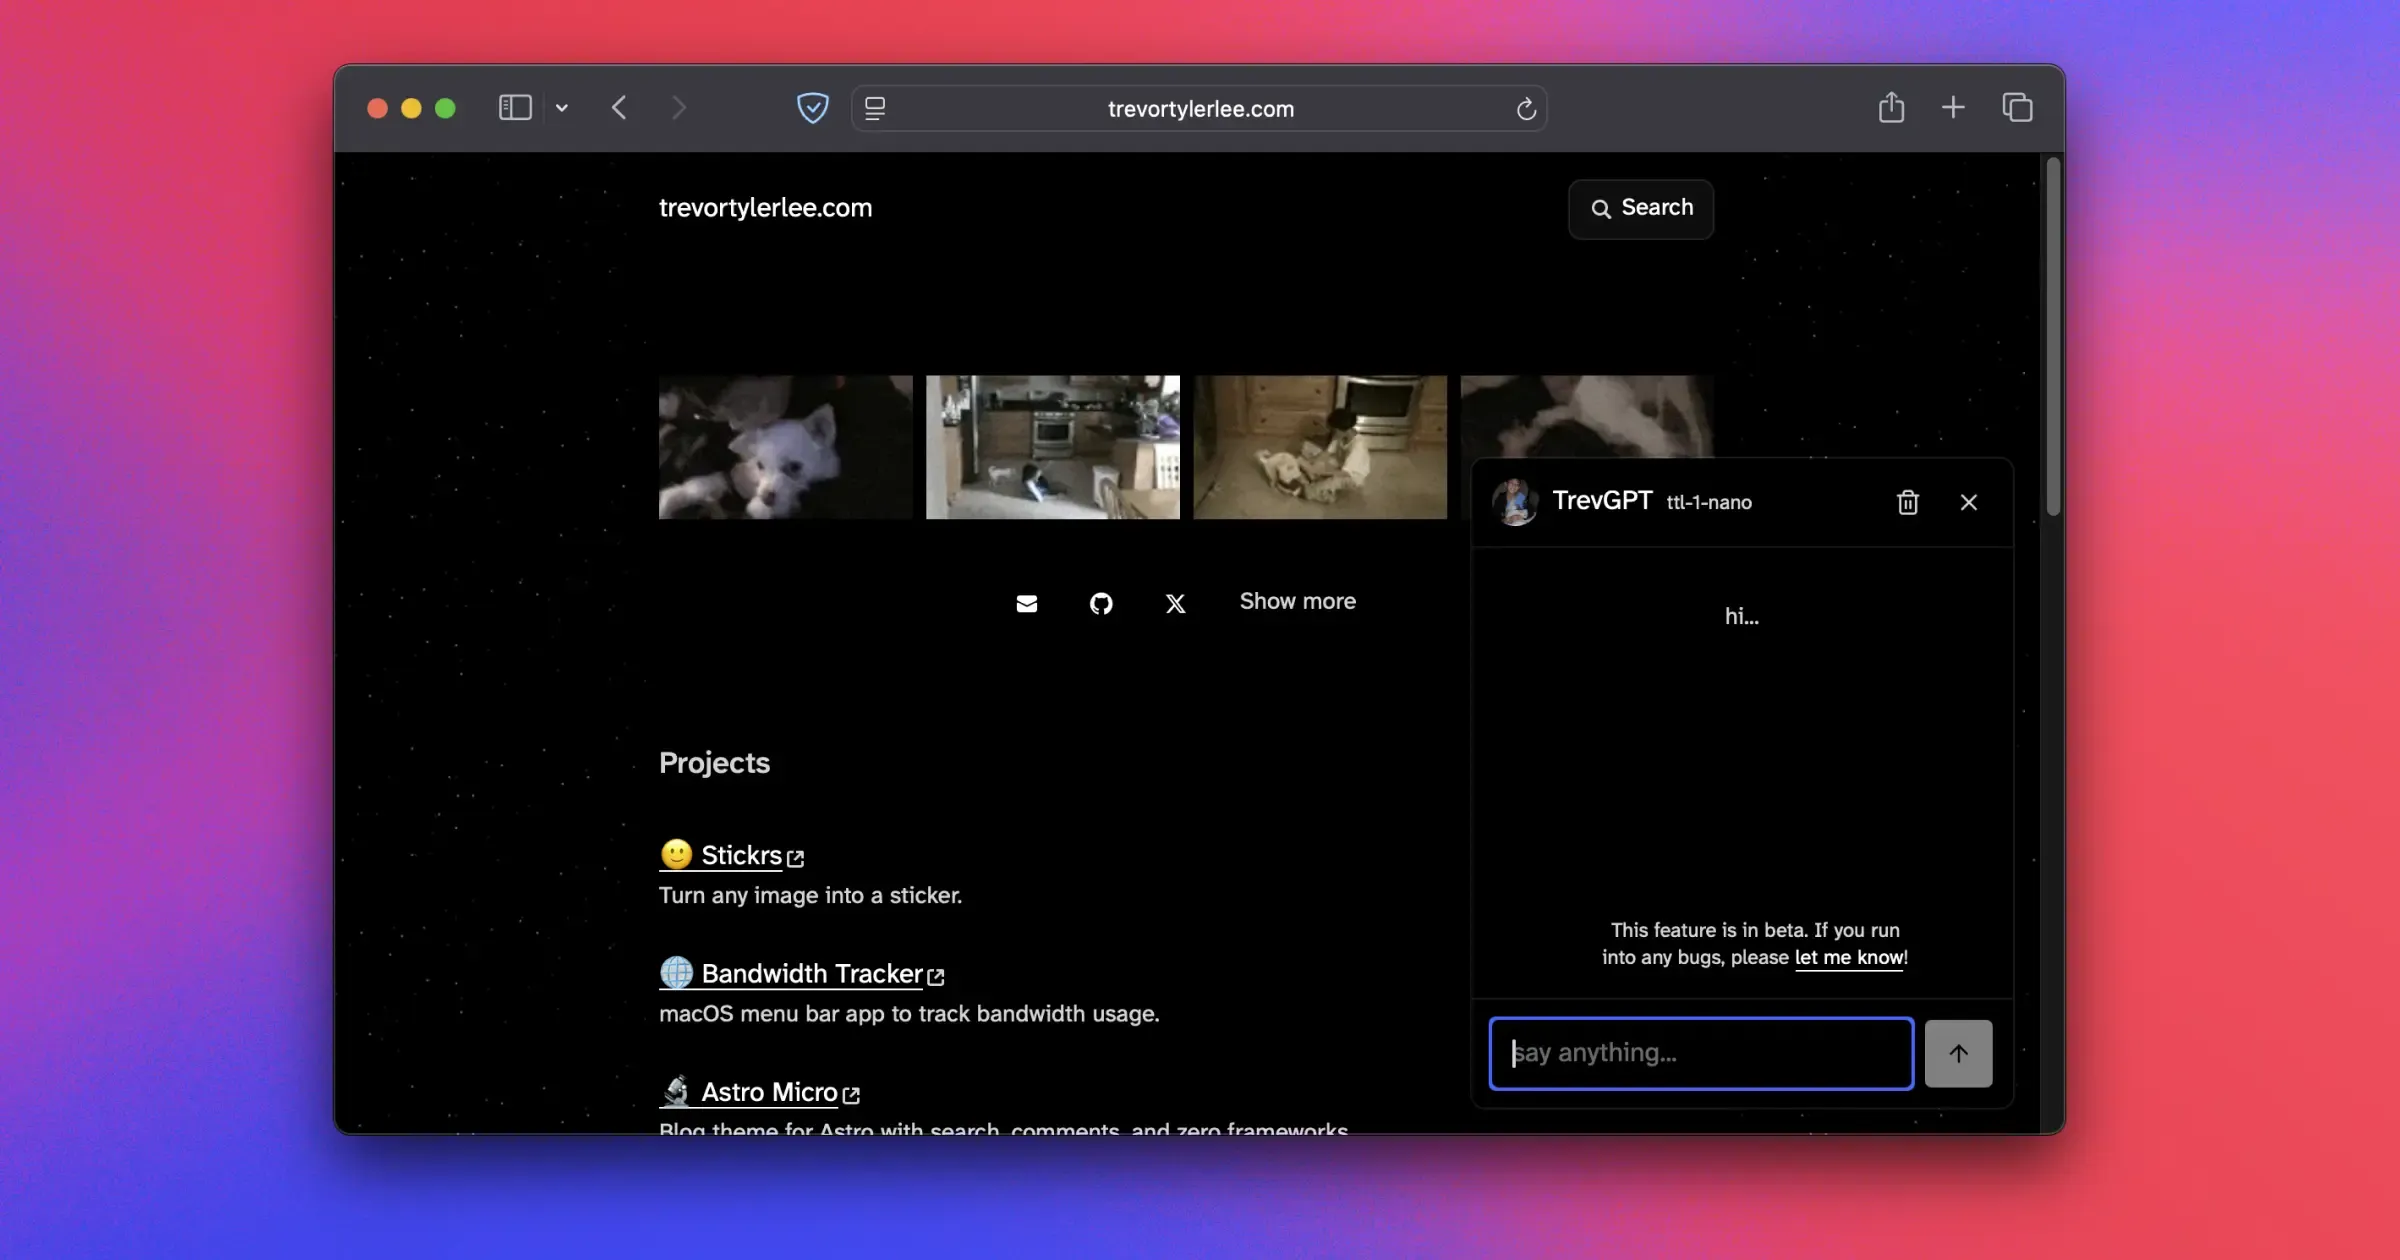Send the message with up arrow button

point(1958,1053)
